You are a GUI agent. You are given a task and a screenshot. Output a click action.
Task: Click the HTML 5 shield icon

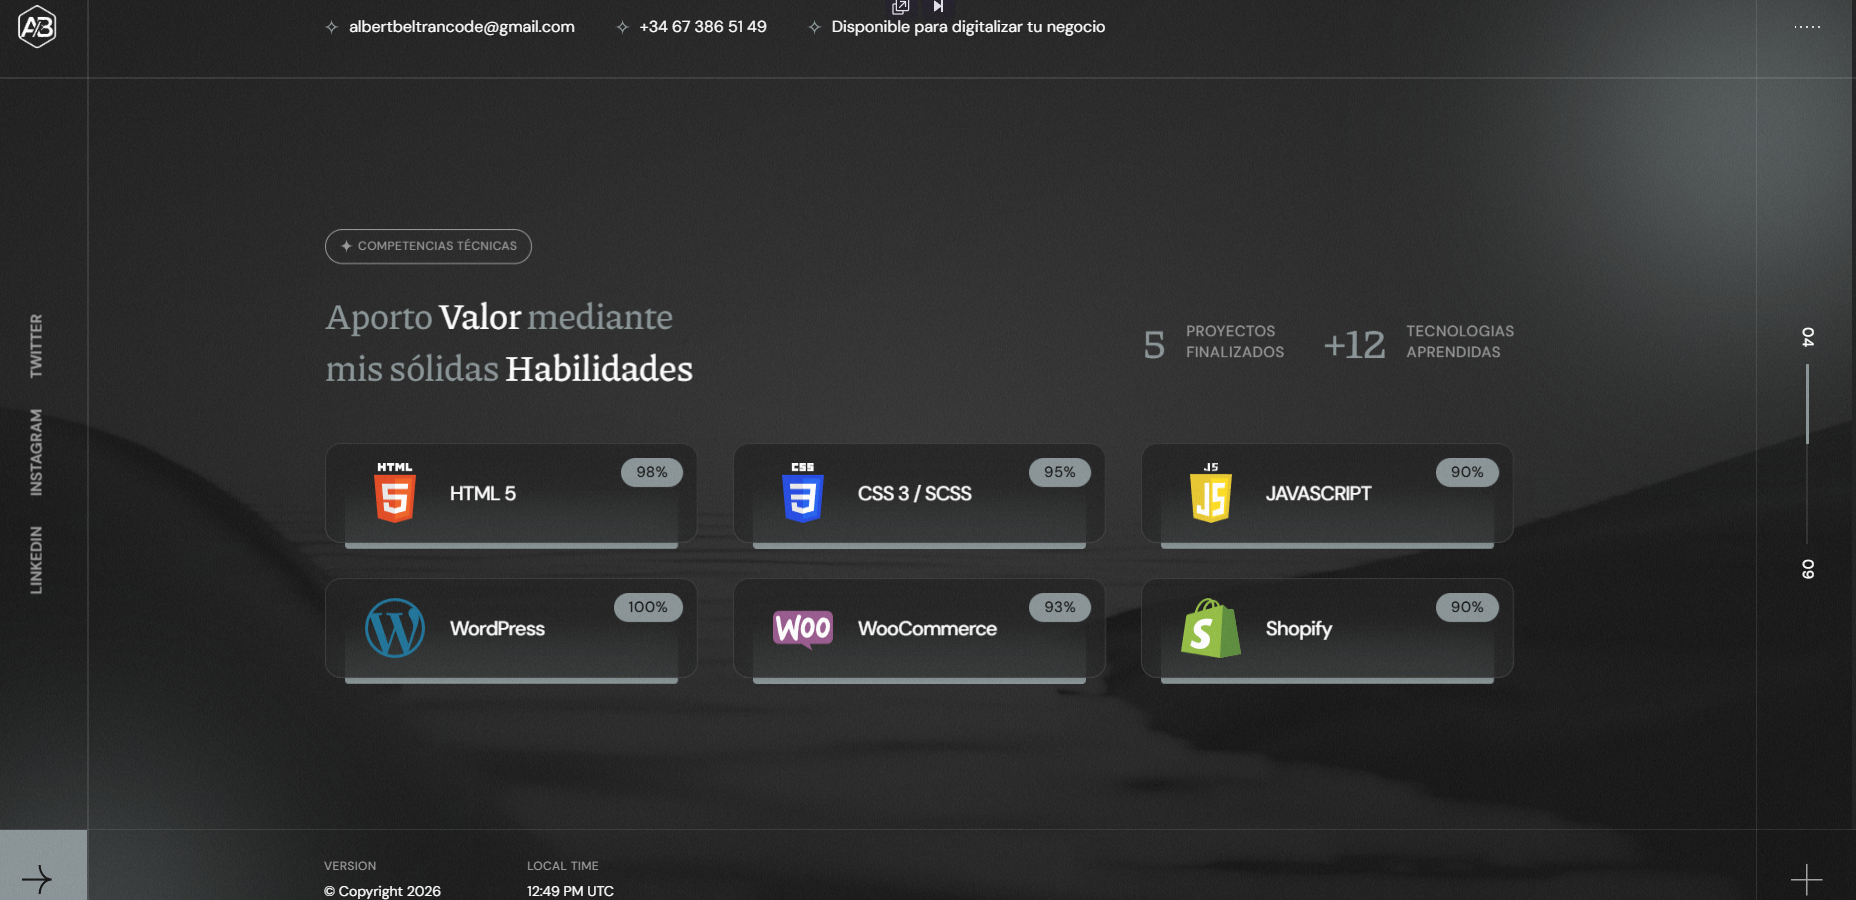395,493
